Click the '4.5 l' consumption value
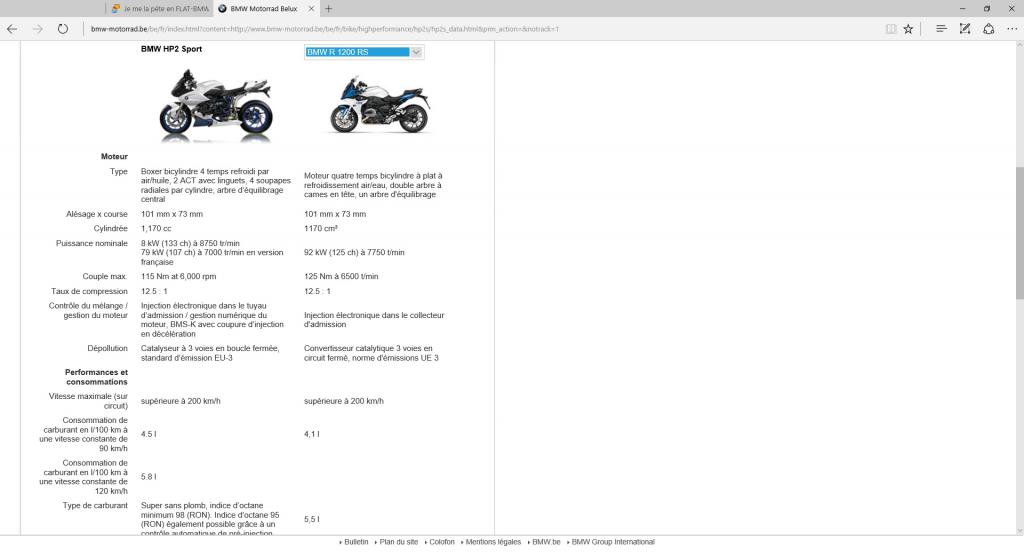Viewport: 1024px width, 554px height. coord(148,434)
